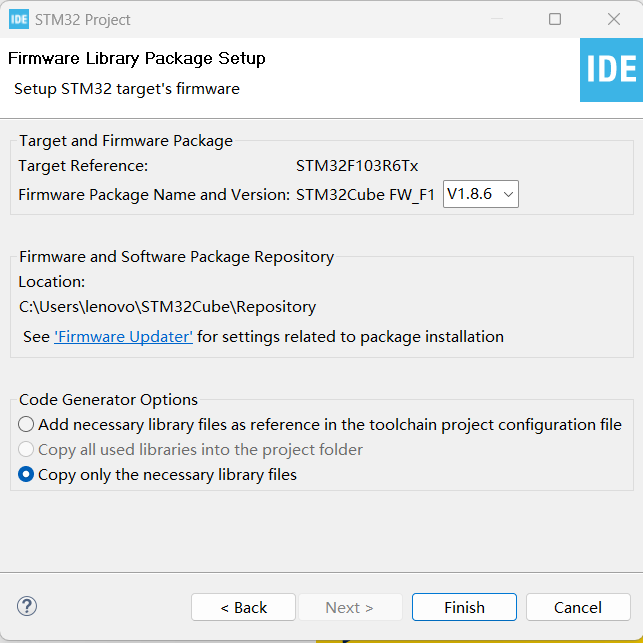
Task: Click the repository path C:\Users\lenovo\STM32Cube\Repository
Action: [x=167, y=307]
